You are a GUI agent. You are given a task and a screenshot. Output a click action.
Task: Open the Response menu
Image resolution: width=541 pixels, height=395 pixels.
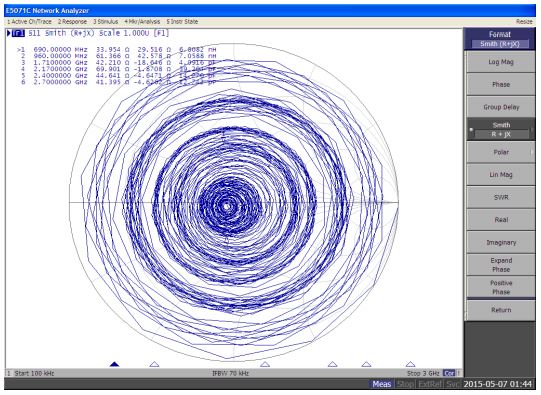(72, 22)
